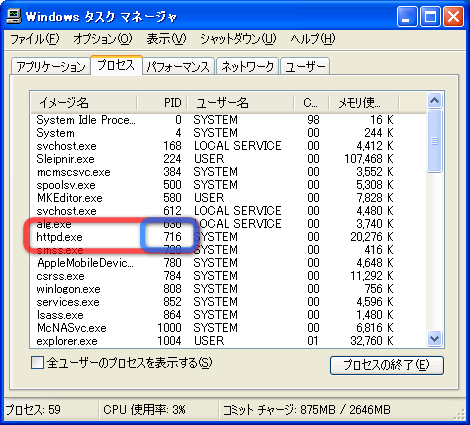Click the scrollbar down arrow
The width and height of the screenshot is (470, 425).
[x=434, y=339]
